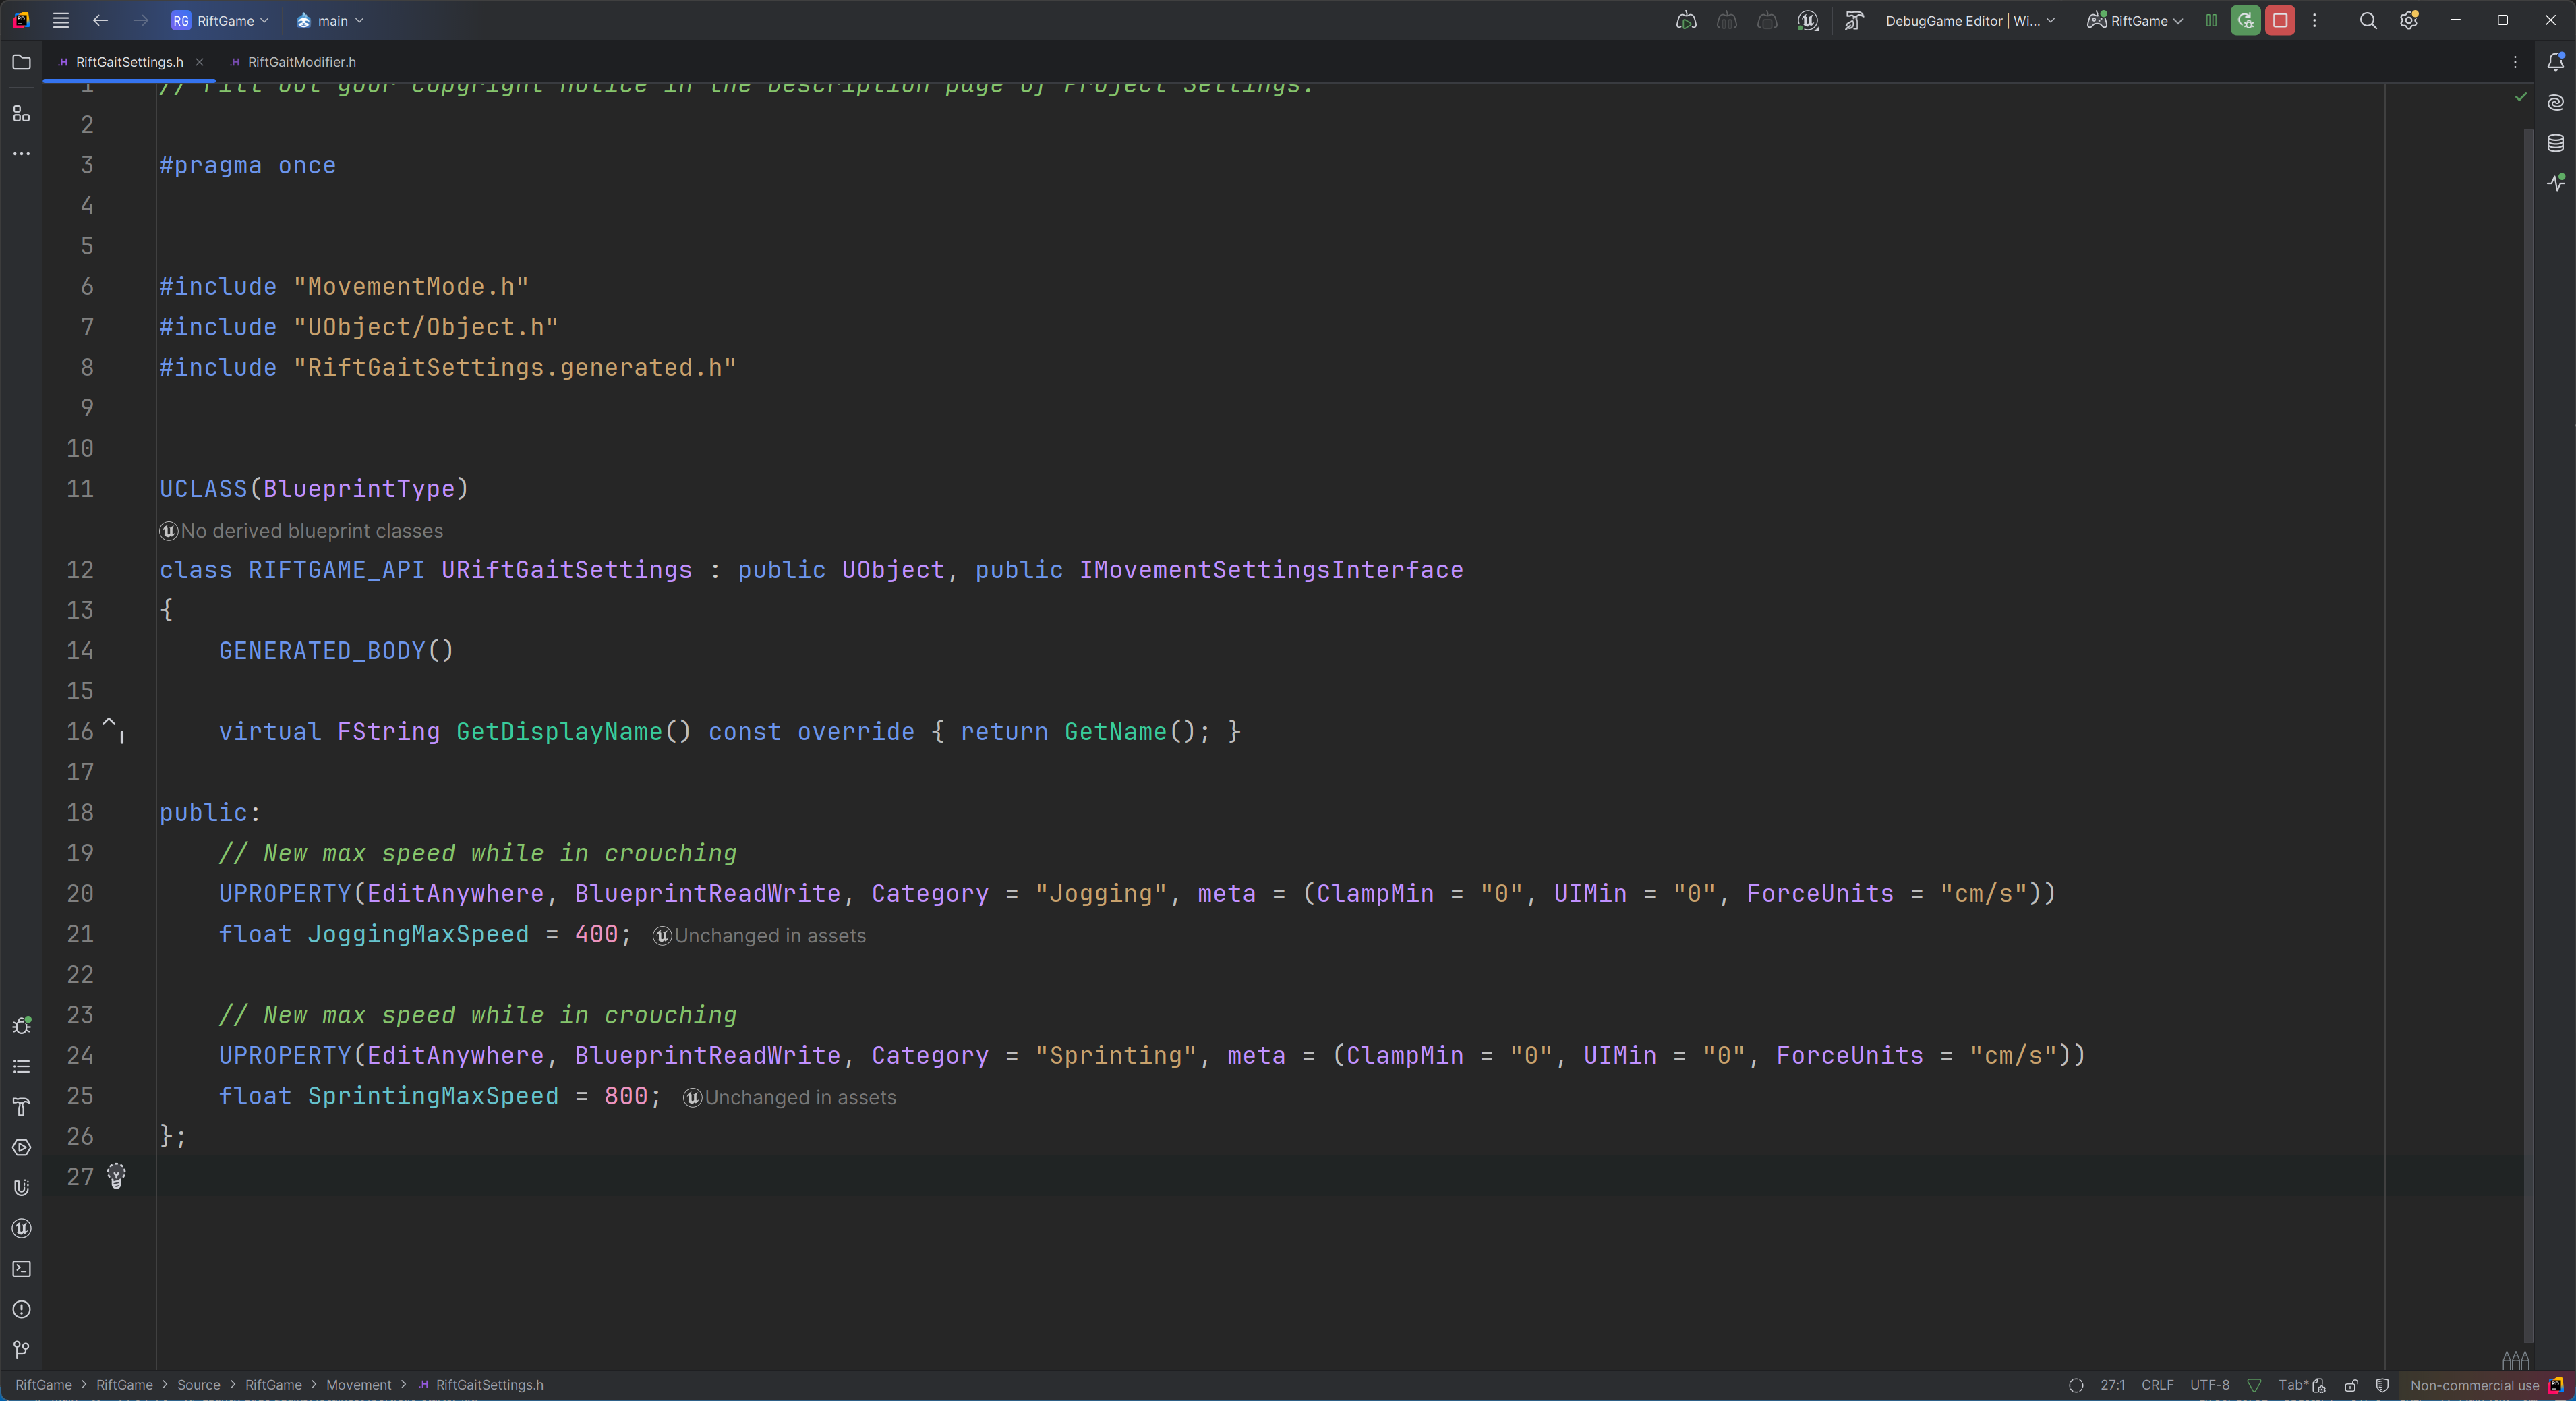Open the Database tool window
The width and height of the screenshot is (2576, 1401).
click(2555, 143)
